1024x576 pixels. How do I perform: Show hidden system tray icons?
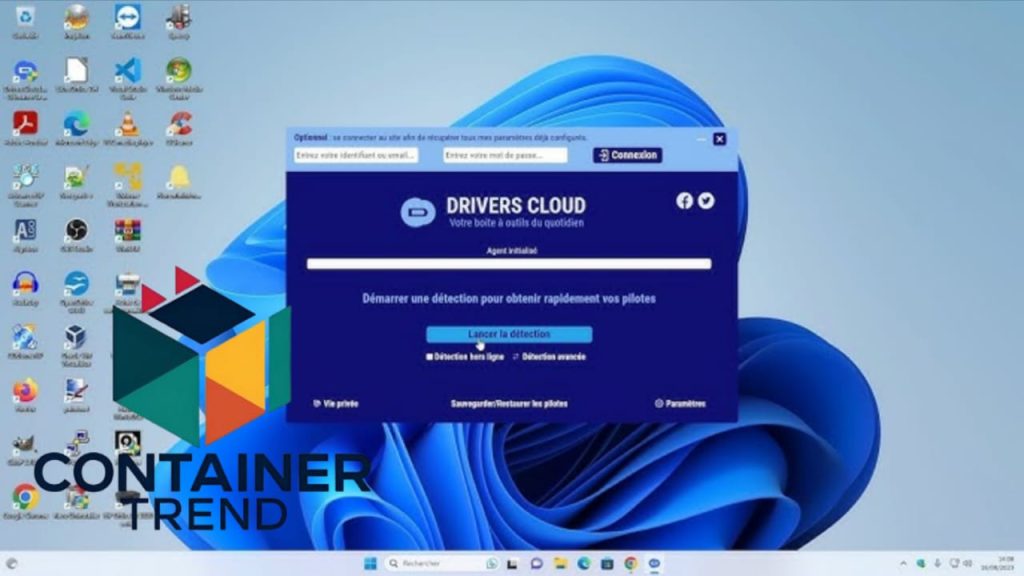(x=903, y=564)
